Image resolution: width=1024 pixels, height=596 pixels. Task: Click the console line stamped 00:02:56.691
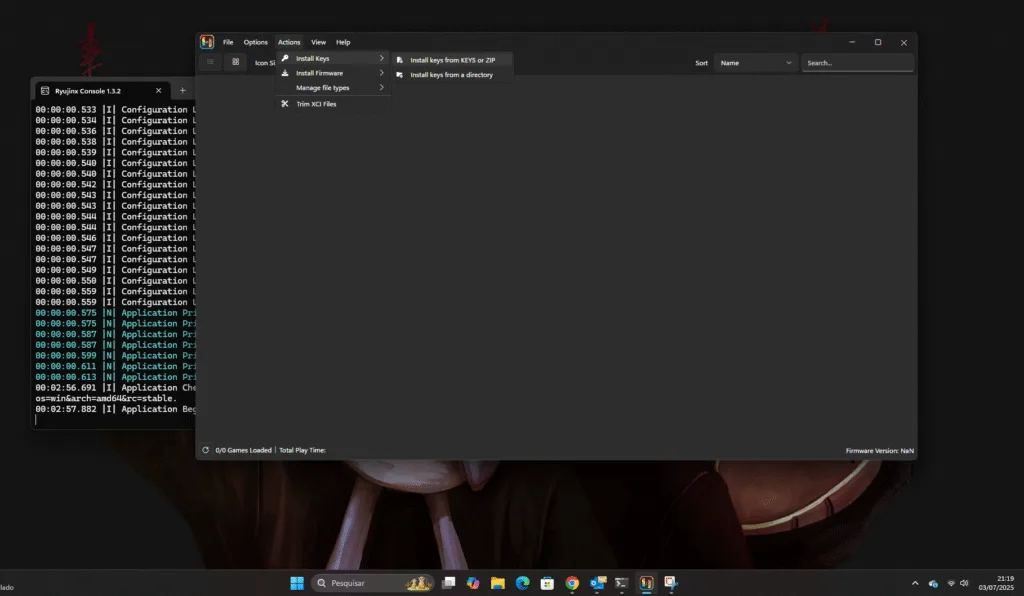pyautogui.click(x=116, y=388)
